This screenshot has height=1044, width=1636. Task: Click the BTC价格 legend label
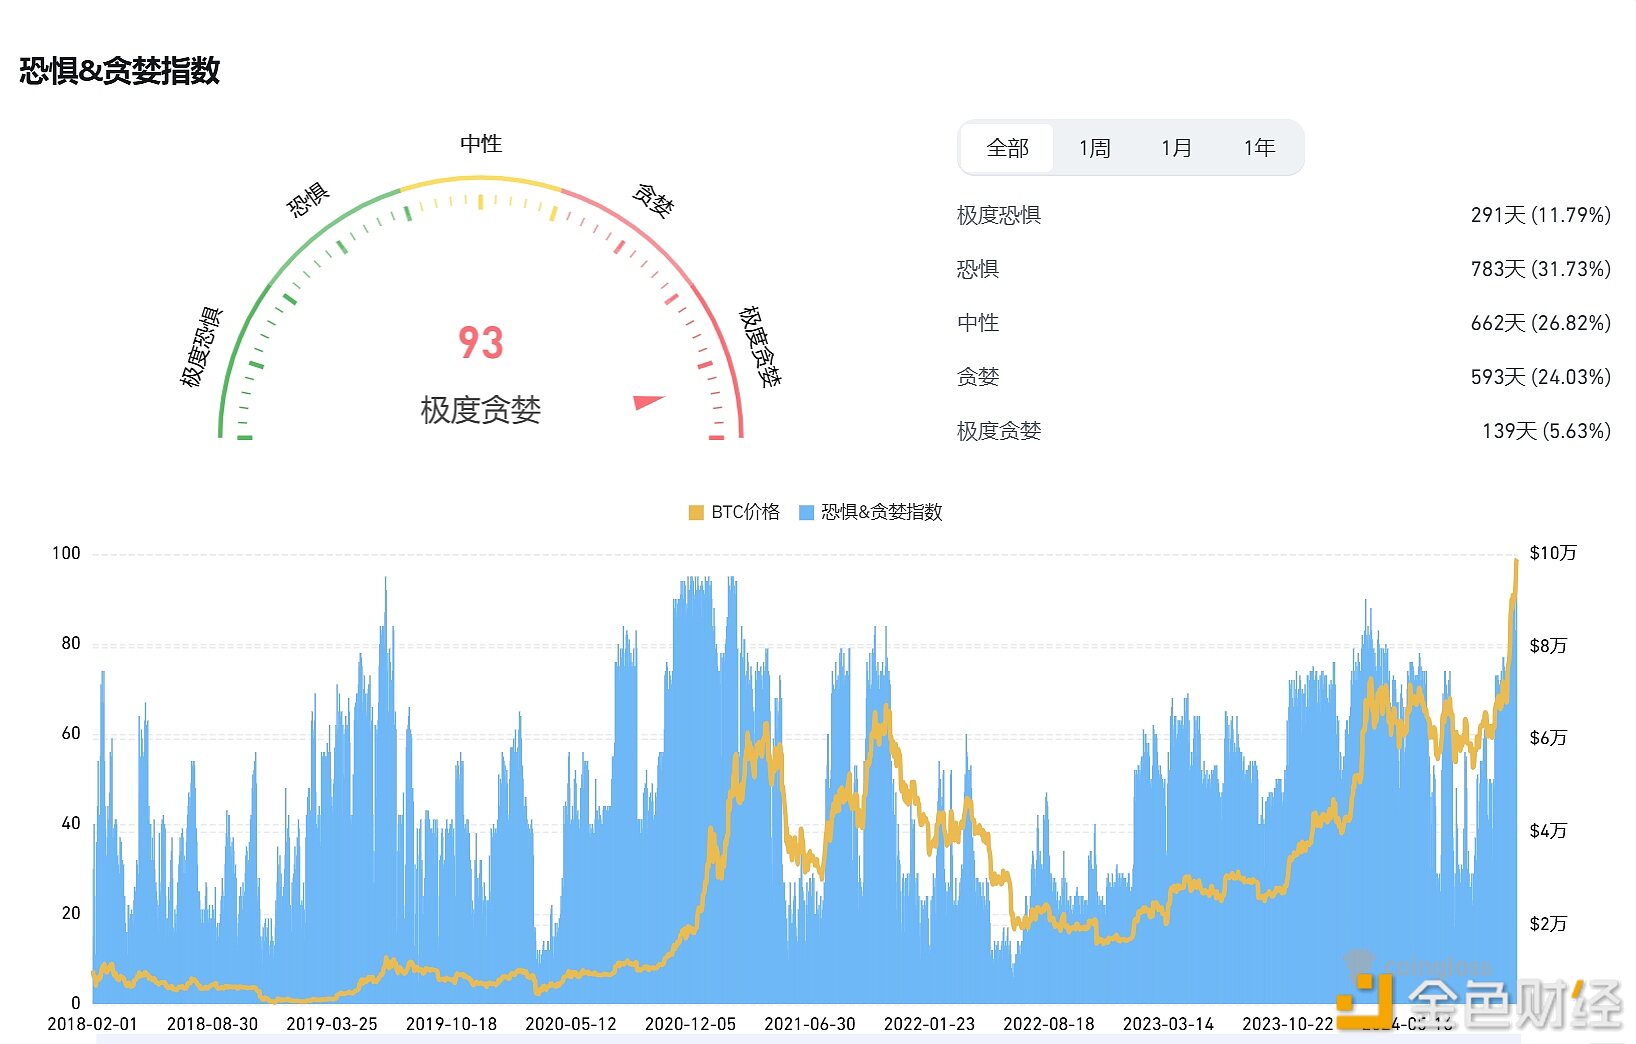pyautogui.click(x=745, y=512)
